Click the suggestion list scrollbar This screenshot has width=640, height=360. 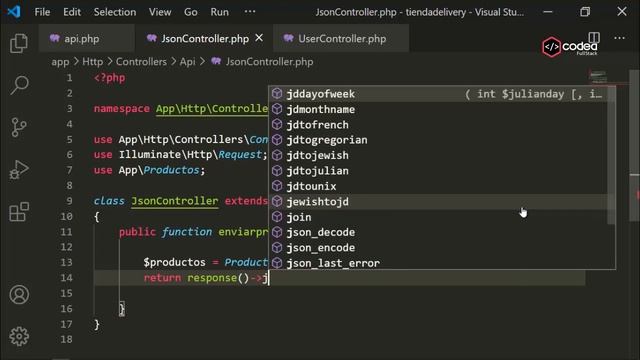point(611,155)
